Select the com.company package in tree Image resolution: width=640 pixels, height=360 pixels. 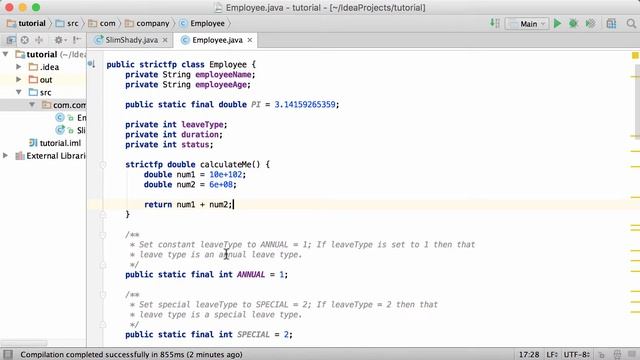tap(64, 105)
